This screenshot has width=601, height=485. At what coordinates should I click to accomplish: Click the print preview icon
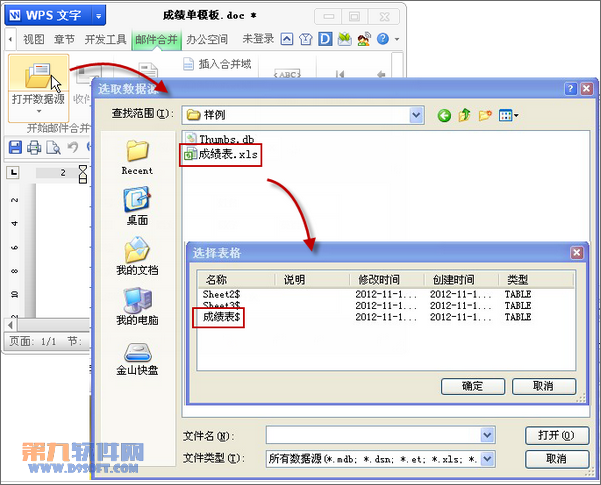[x=53, y=147]
